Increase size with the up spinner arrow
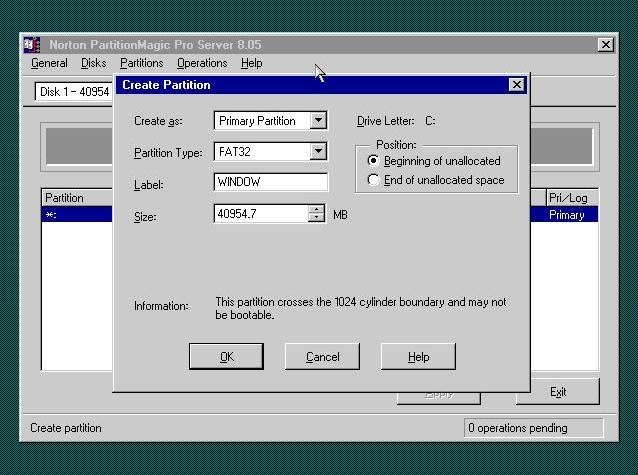 [316, 209]
